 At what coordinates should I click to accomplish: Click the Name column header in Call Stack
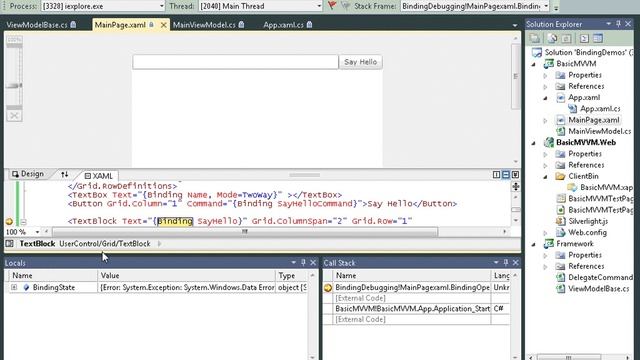pos(412,276)
